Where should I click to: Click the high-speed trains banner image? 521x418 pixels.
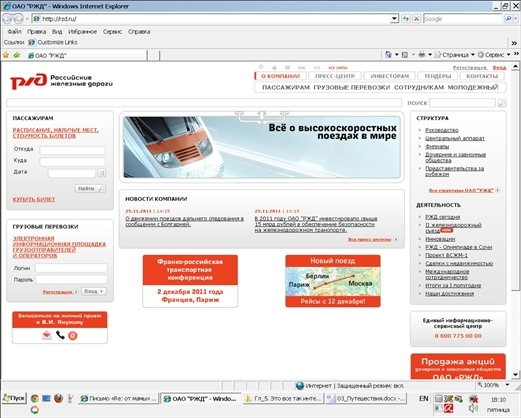tap(262, 147)
